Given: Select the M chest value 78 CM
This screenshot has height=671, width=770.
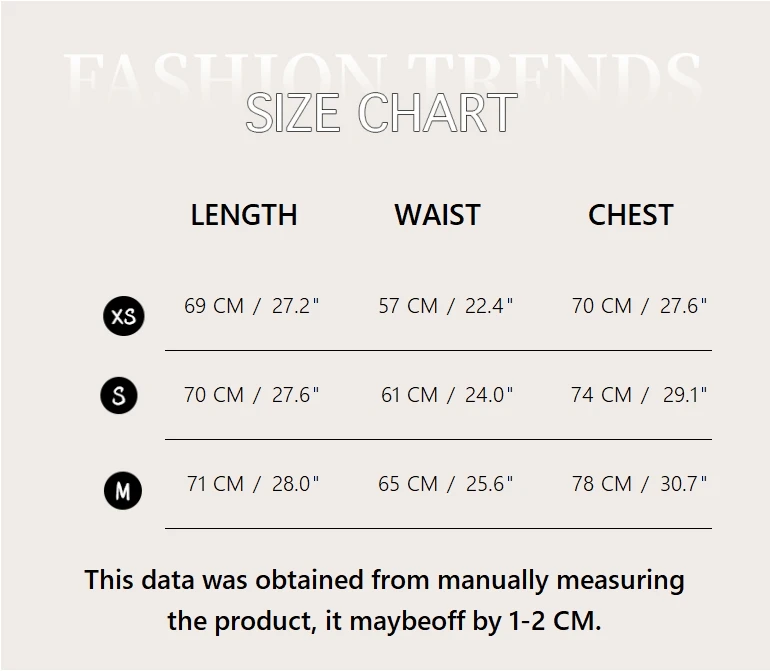Looking at the screenshot, I should [x=602, y=484].
